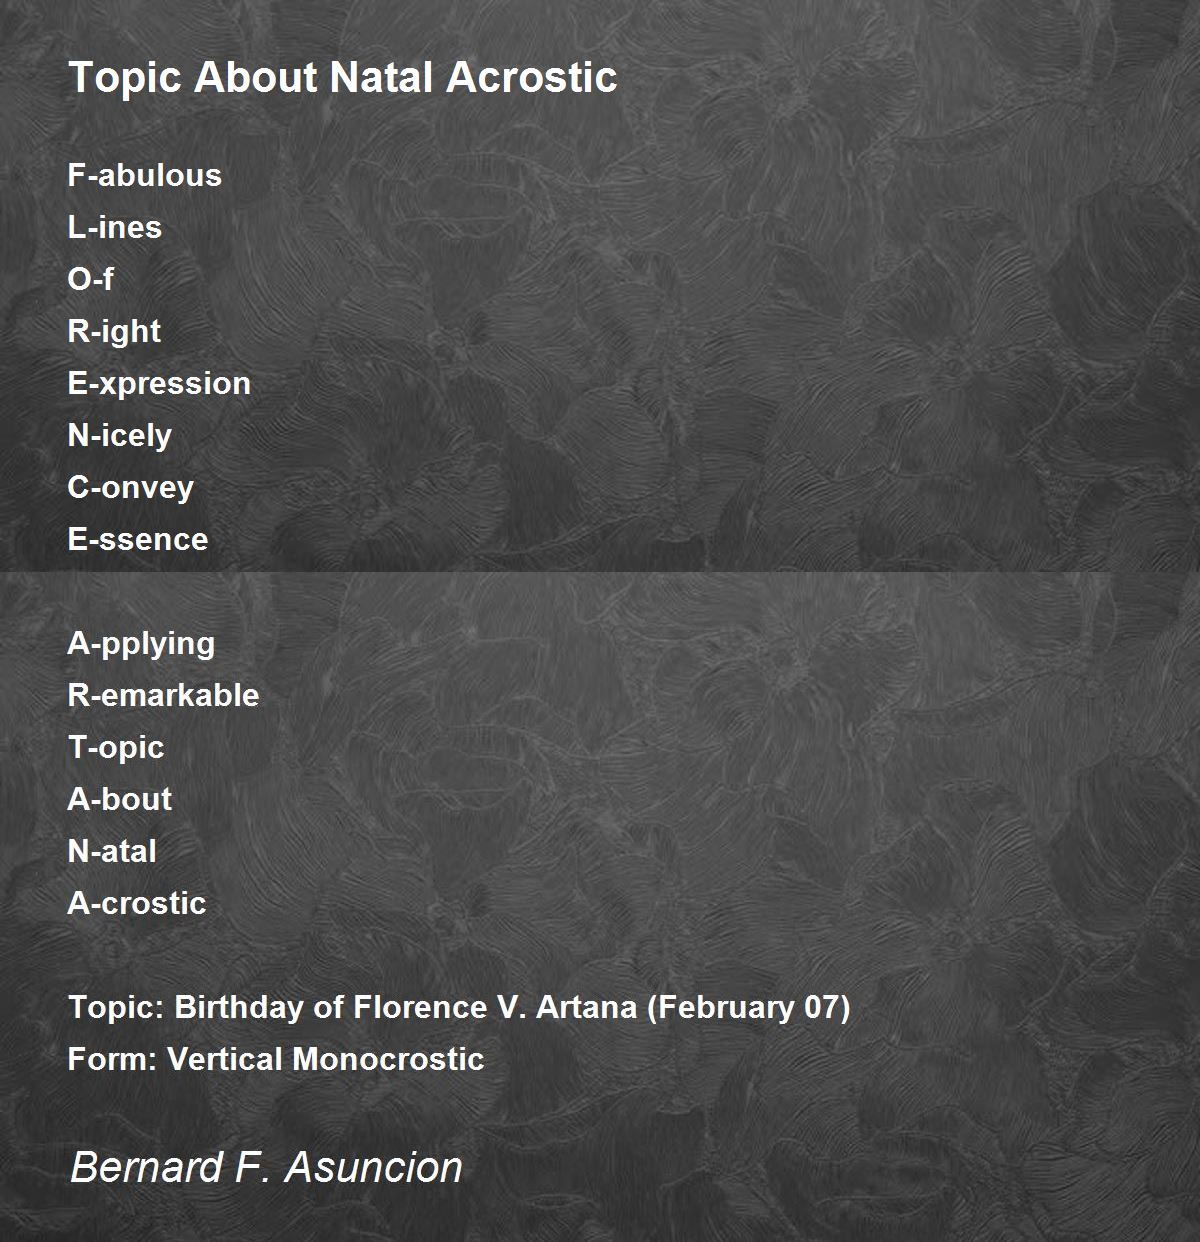Click the poem title 'Topic About Natal Acrostic'

[342, 77]
